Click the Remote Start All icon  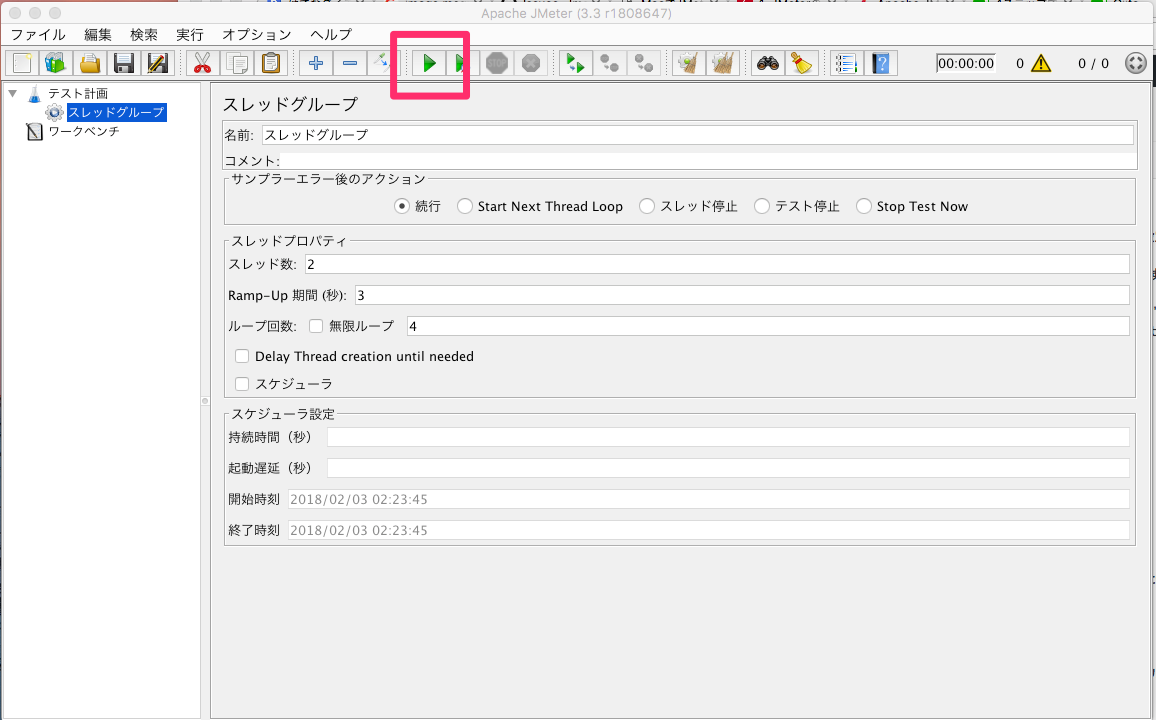click(574, 64)
